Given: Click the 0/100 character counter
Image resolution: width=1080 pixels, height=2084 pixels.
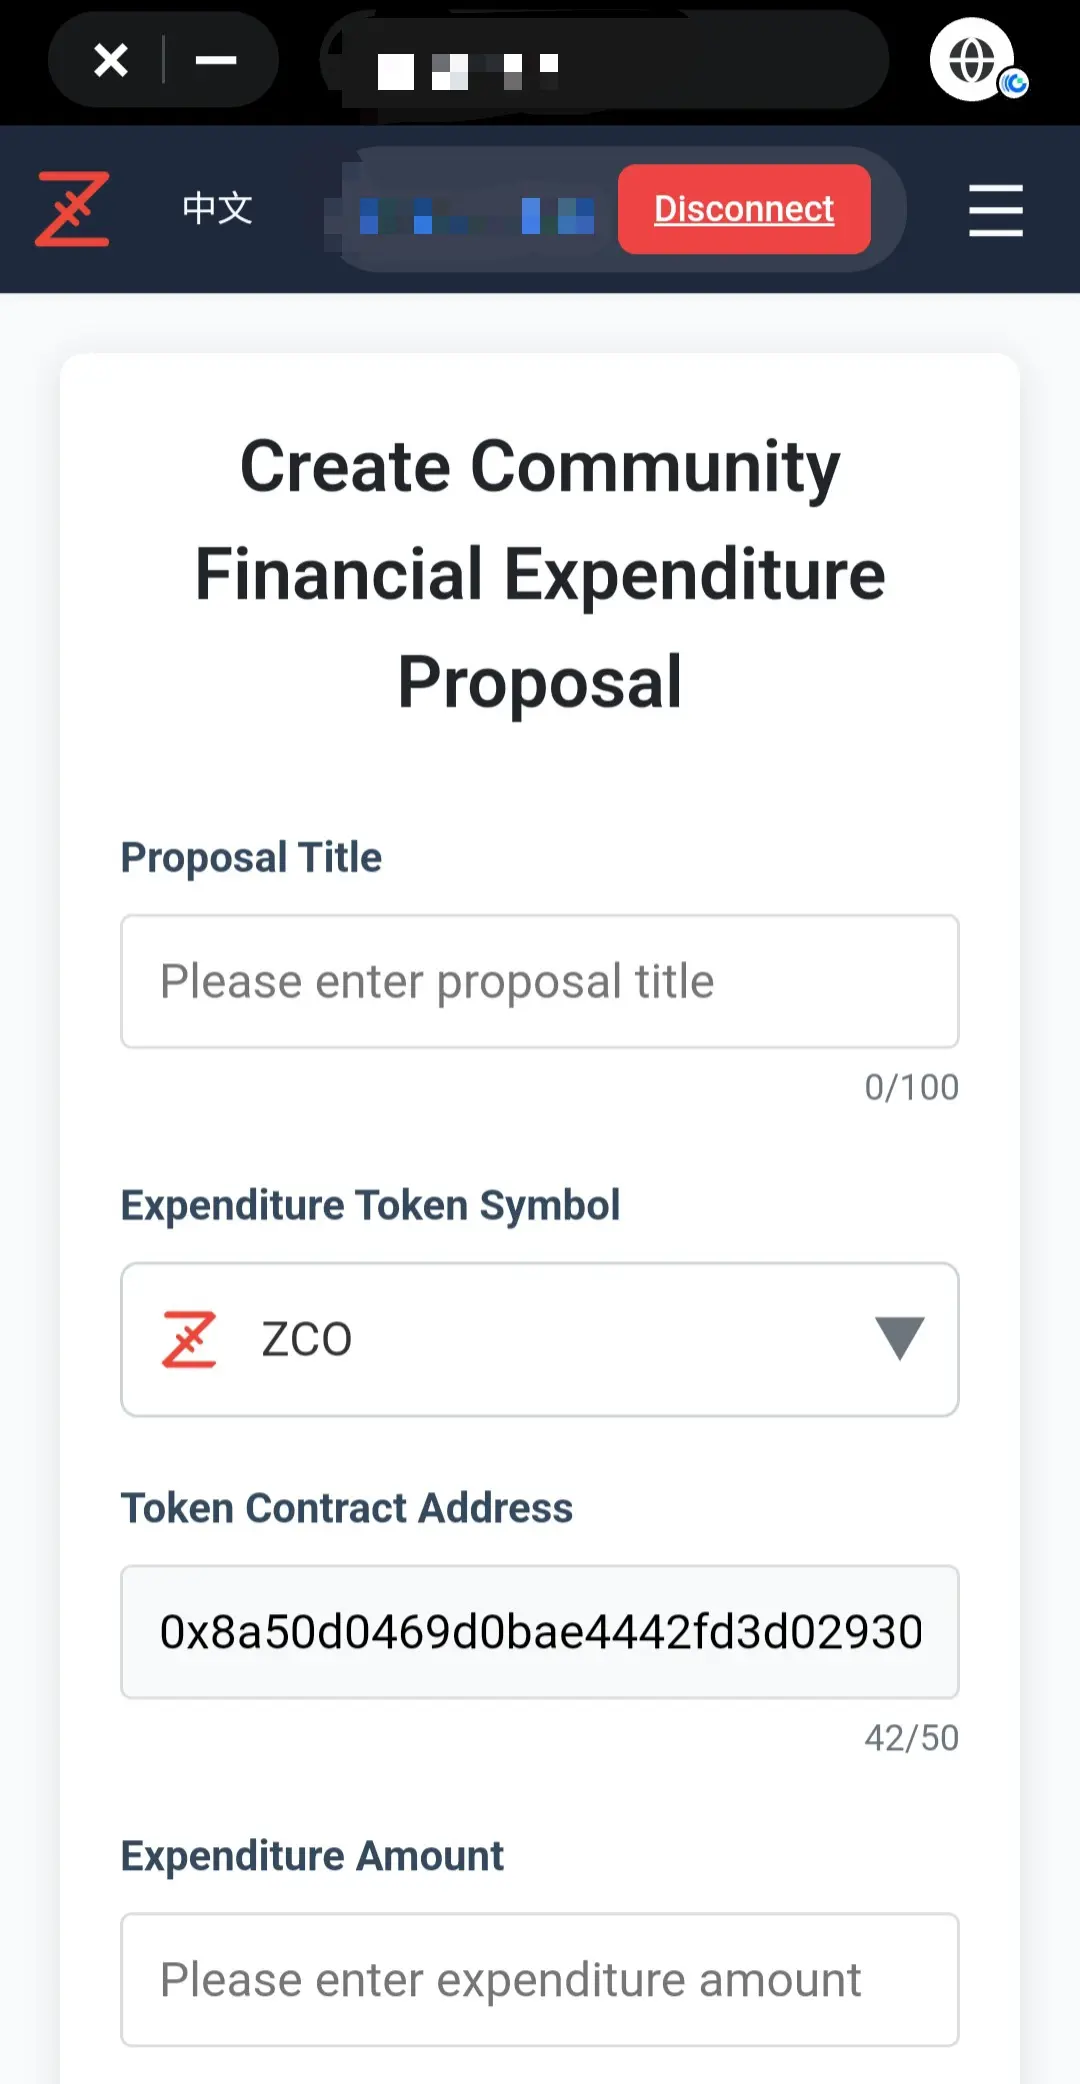Looking at the screenshot, I should [x=911, y=1087].
